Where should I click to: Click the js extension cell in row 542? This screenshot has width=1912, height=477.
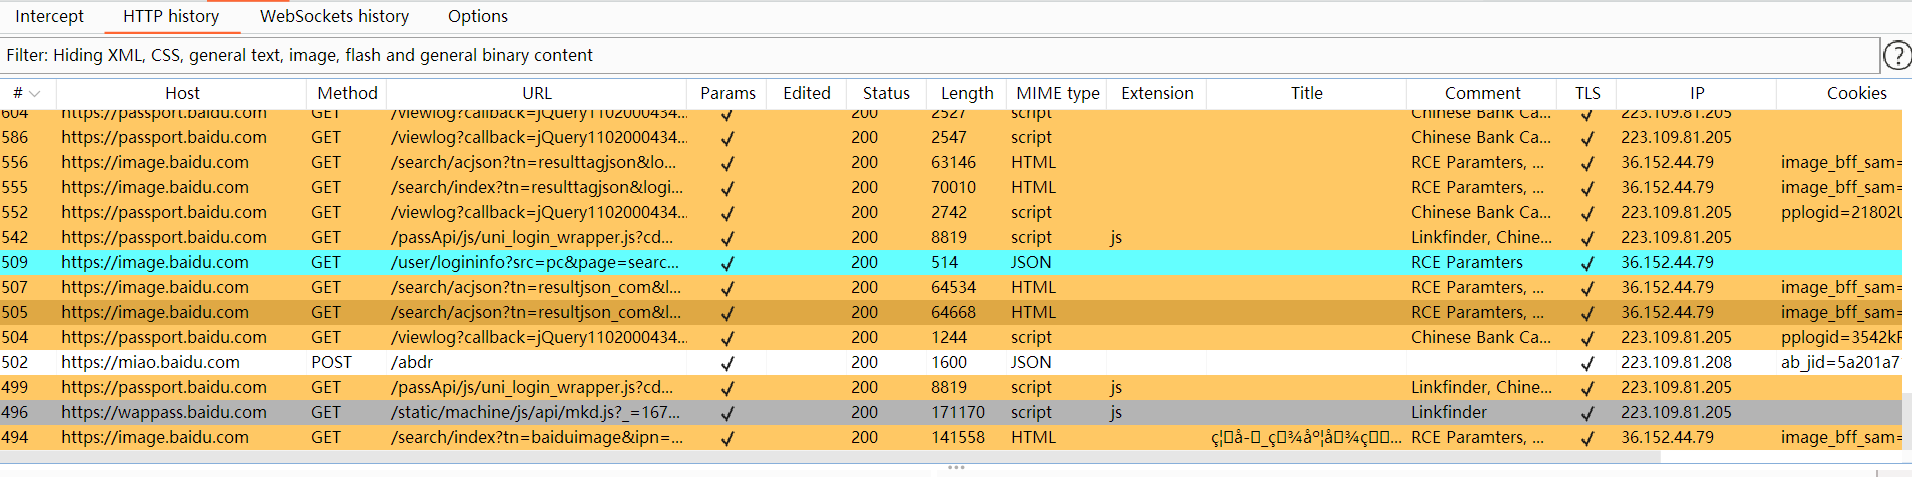click(1116, 237)
